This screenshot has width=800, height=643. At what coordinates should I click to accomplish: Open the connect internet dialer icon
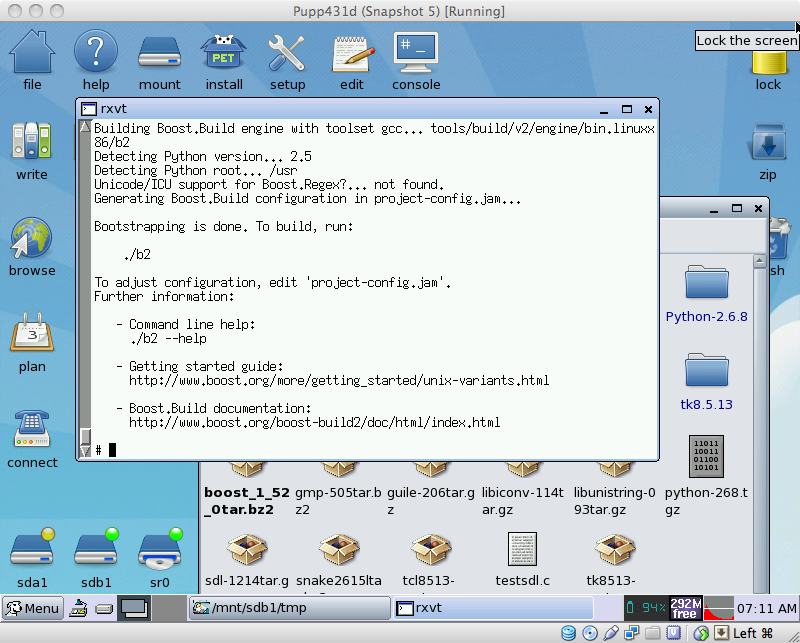(x=32, y=438)
